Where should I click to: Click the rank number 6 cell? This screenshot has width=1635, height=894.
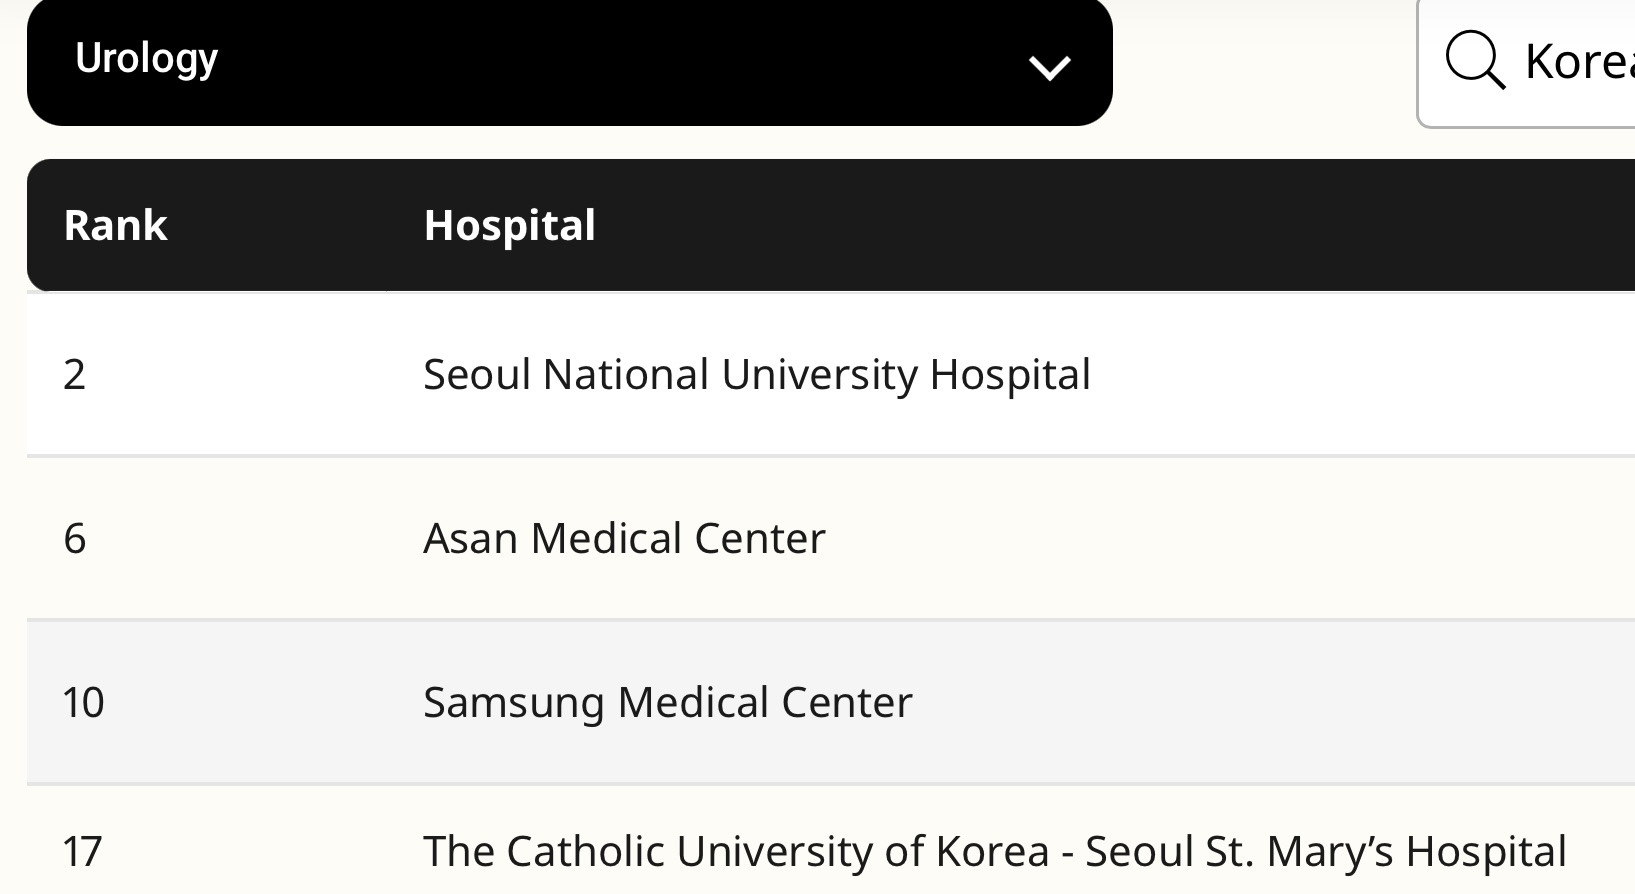click(75, 538)
